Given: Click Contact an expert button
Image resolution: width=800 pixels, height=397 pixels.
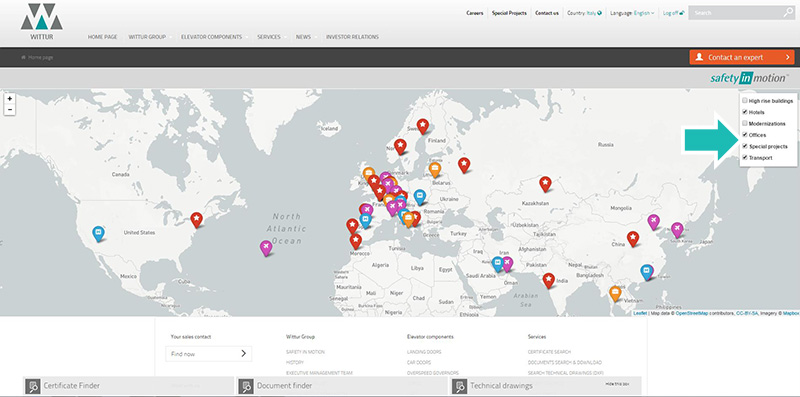Looking at the screenshot, I should [x=742, y=57].
